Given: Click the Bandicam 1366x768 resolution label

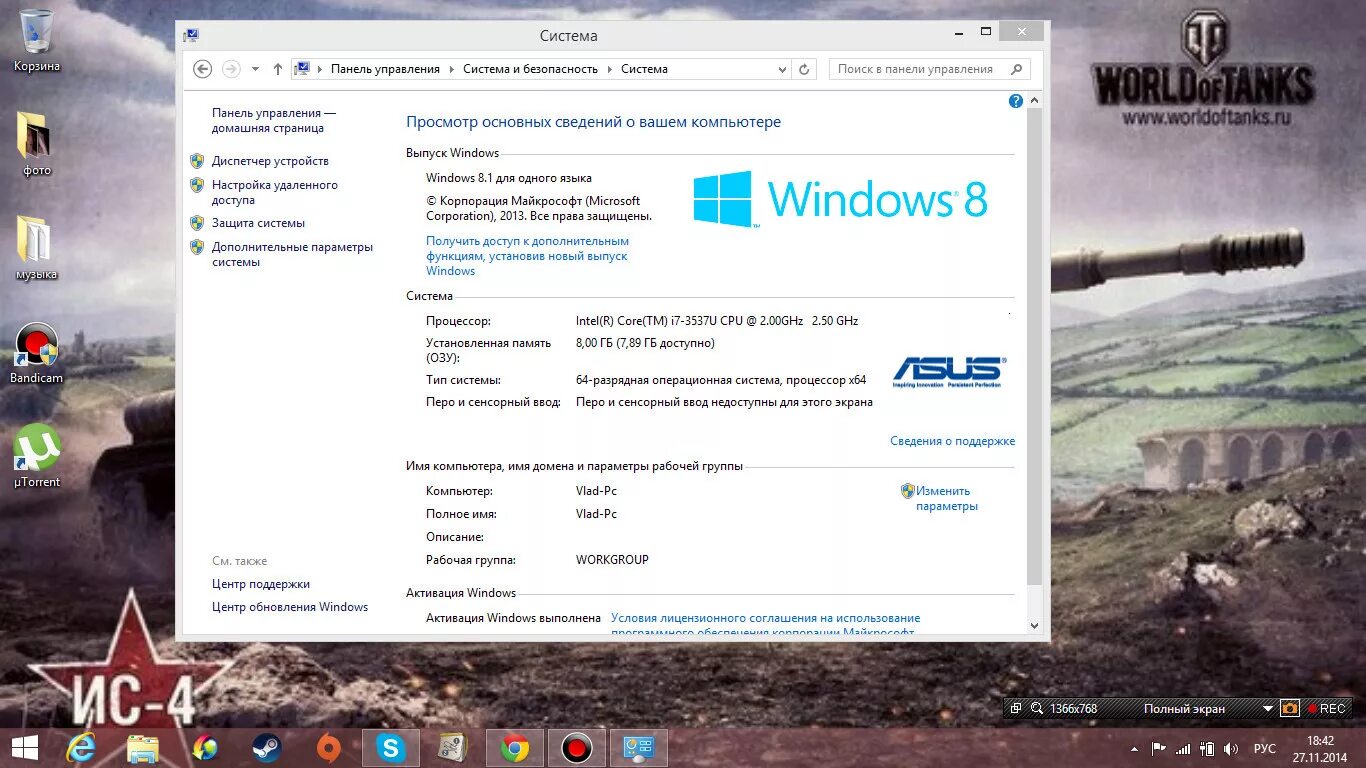Looking at the screenshot, I should 1073,709.
